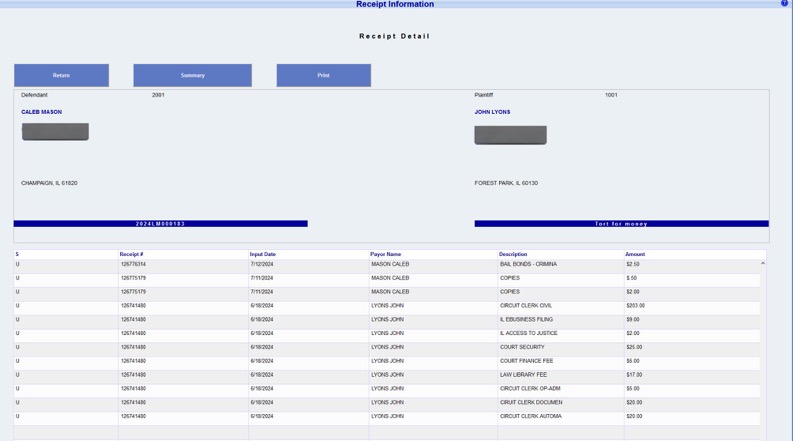Select the 'IL ACCESS TO JUSTICE' description

pyautogui.click(x=528, y=333)
